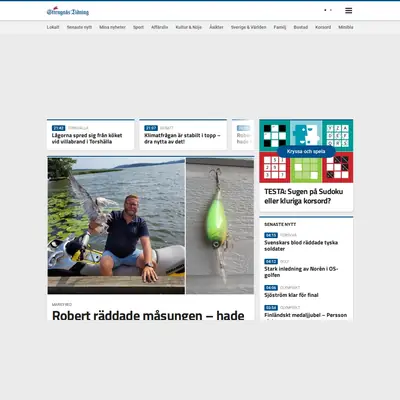Click the Krysta och spela button

pos(306,151)
